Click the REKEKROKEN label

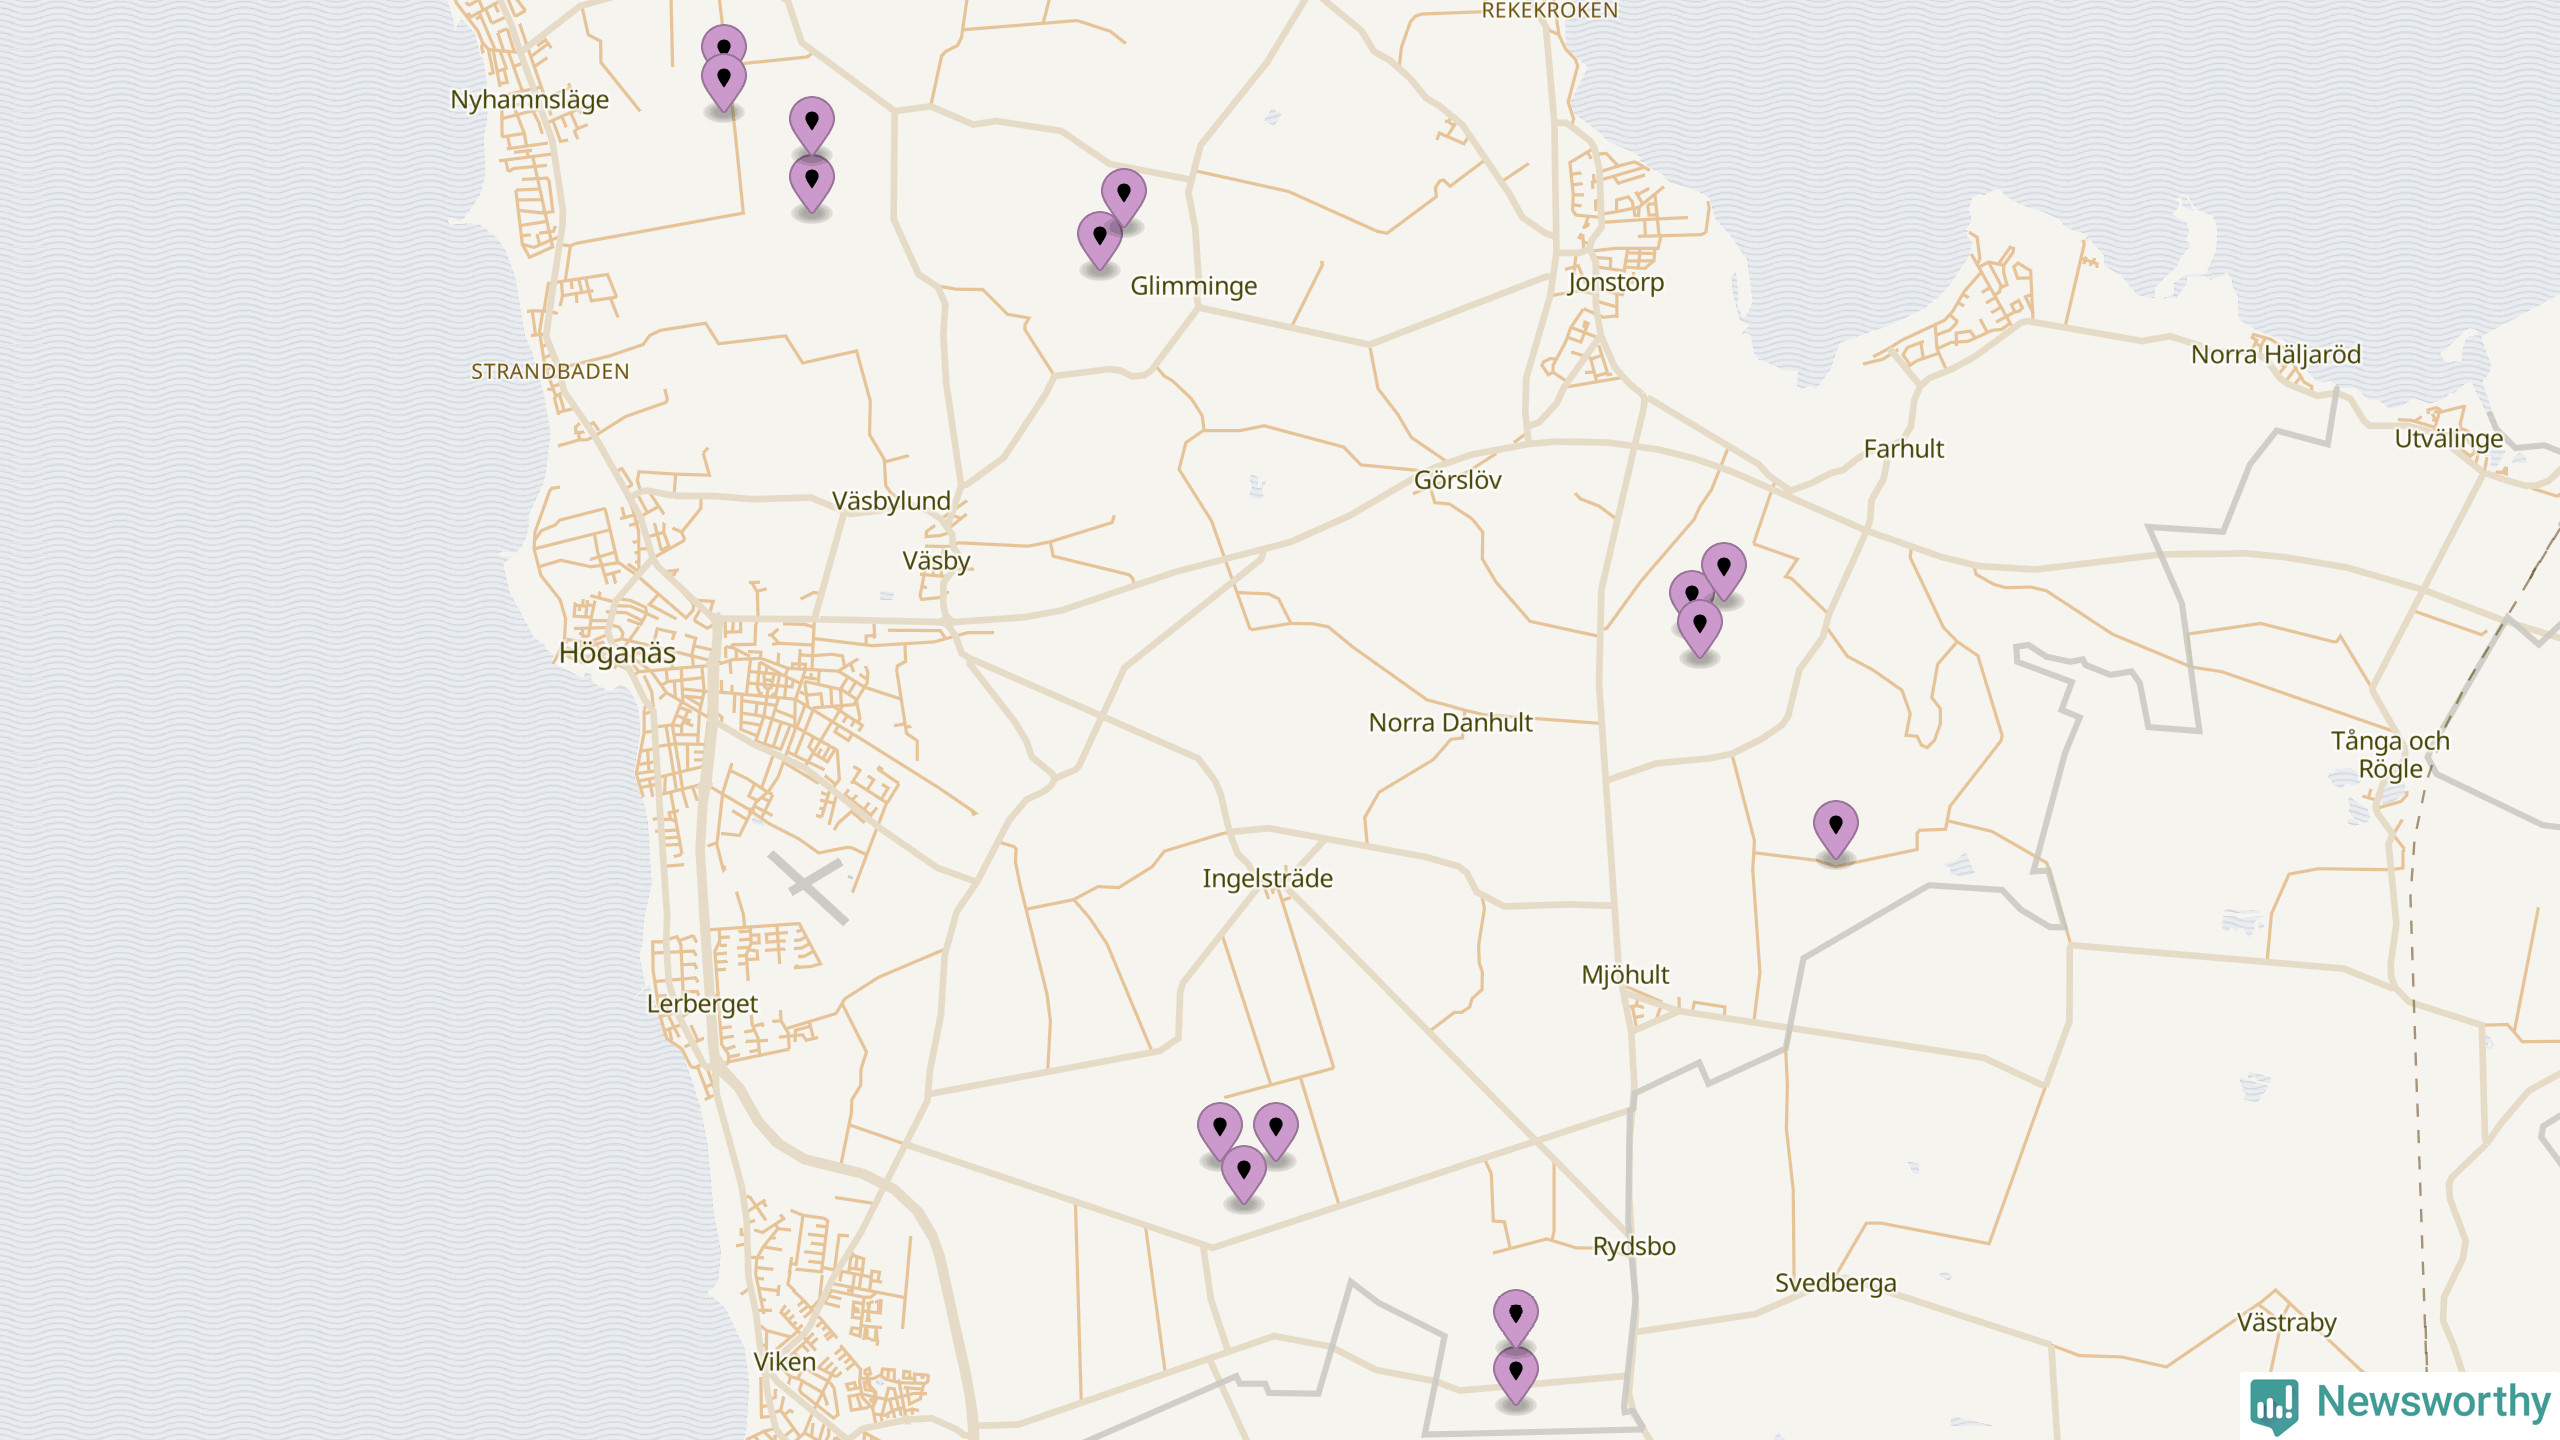tap(1549, 11)
